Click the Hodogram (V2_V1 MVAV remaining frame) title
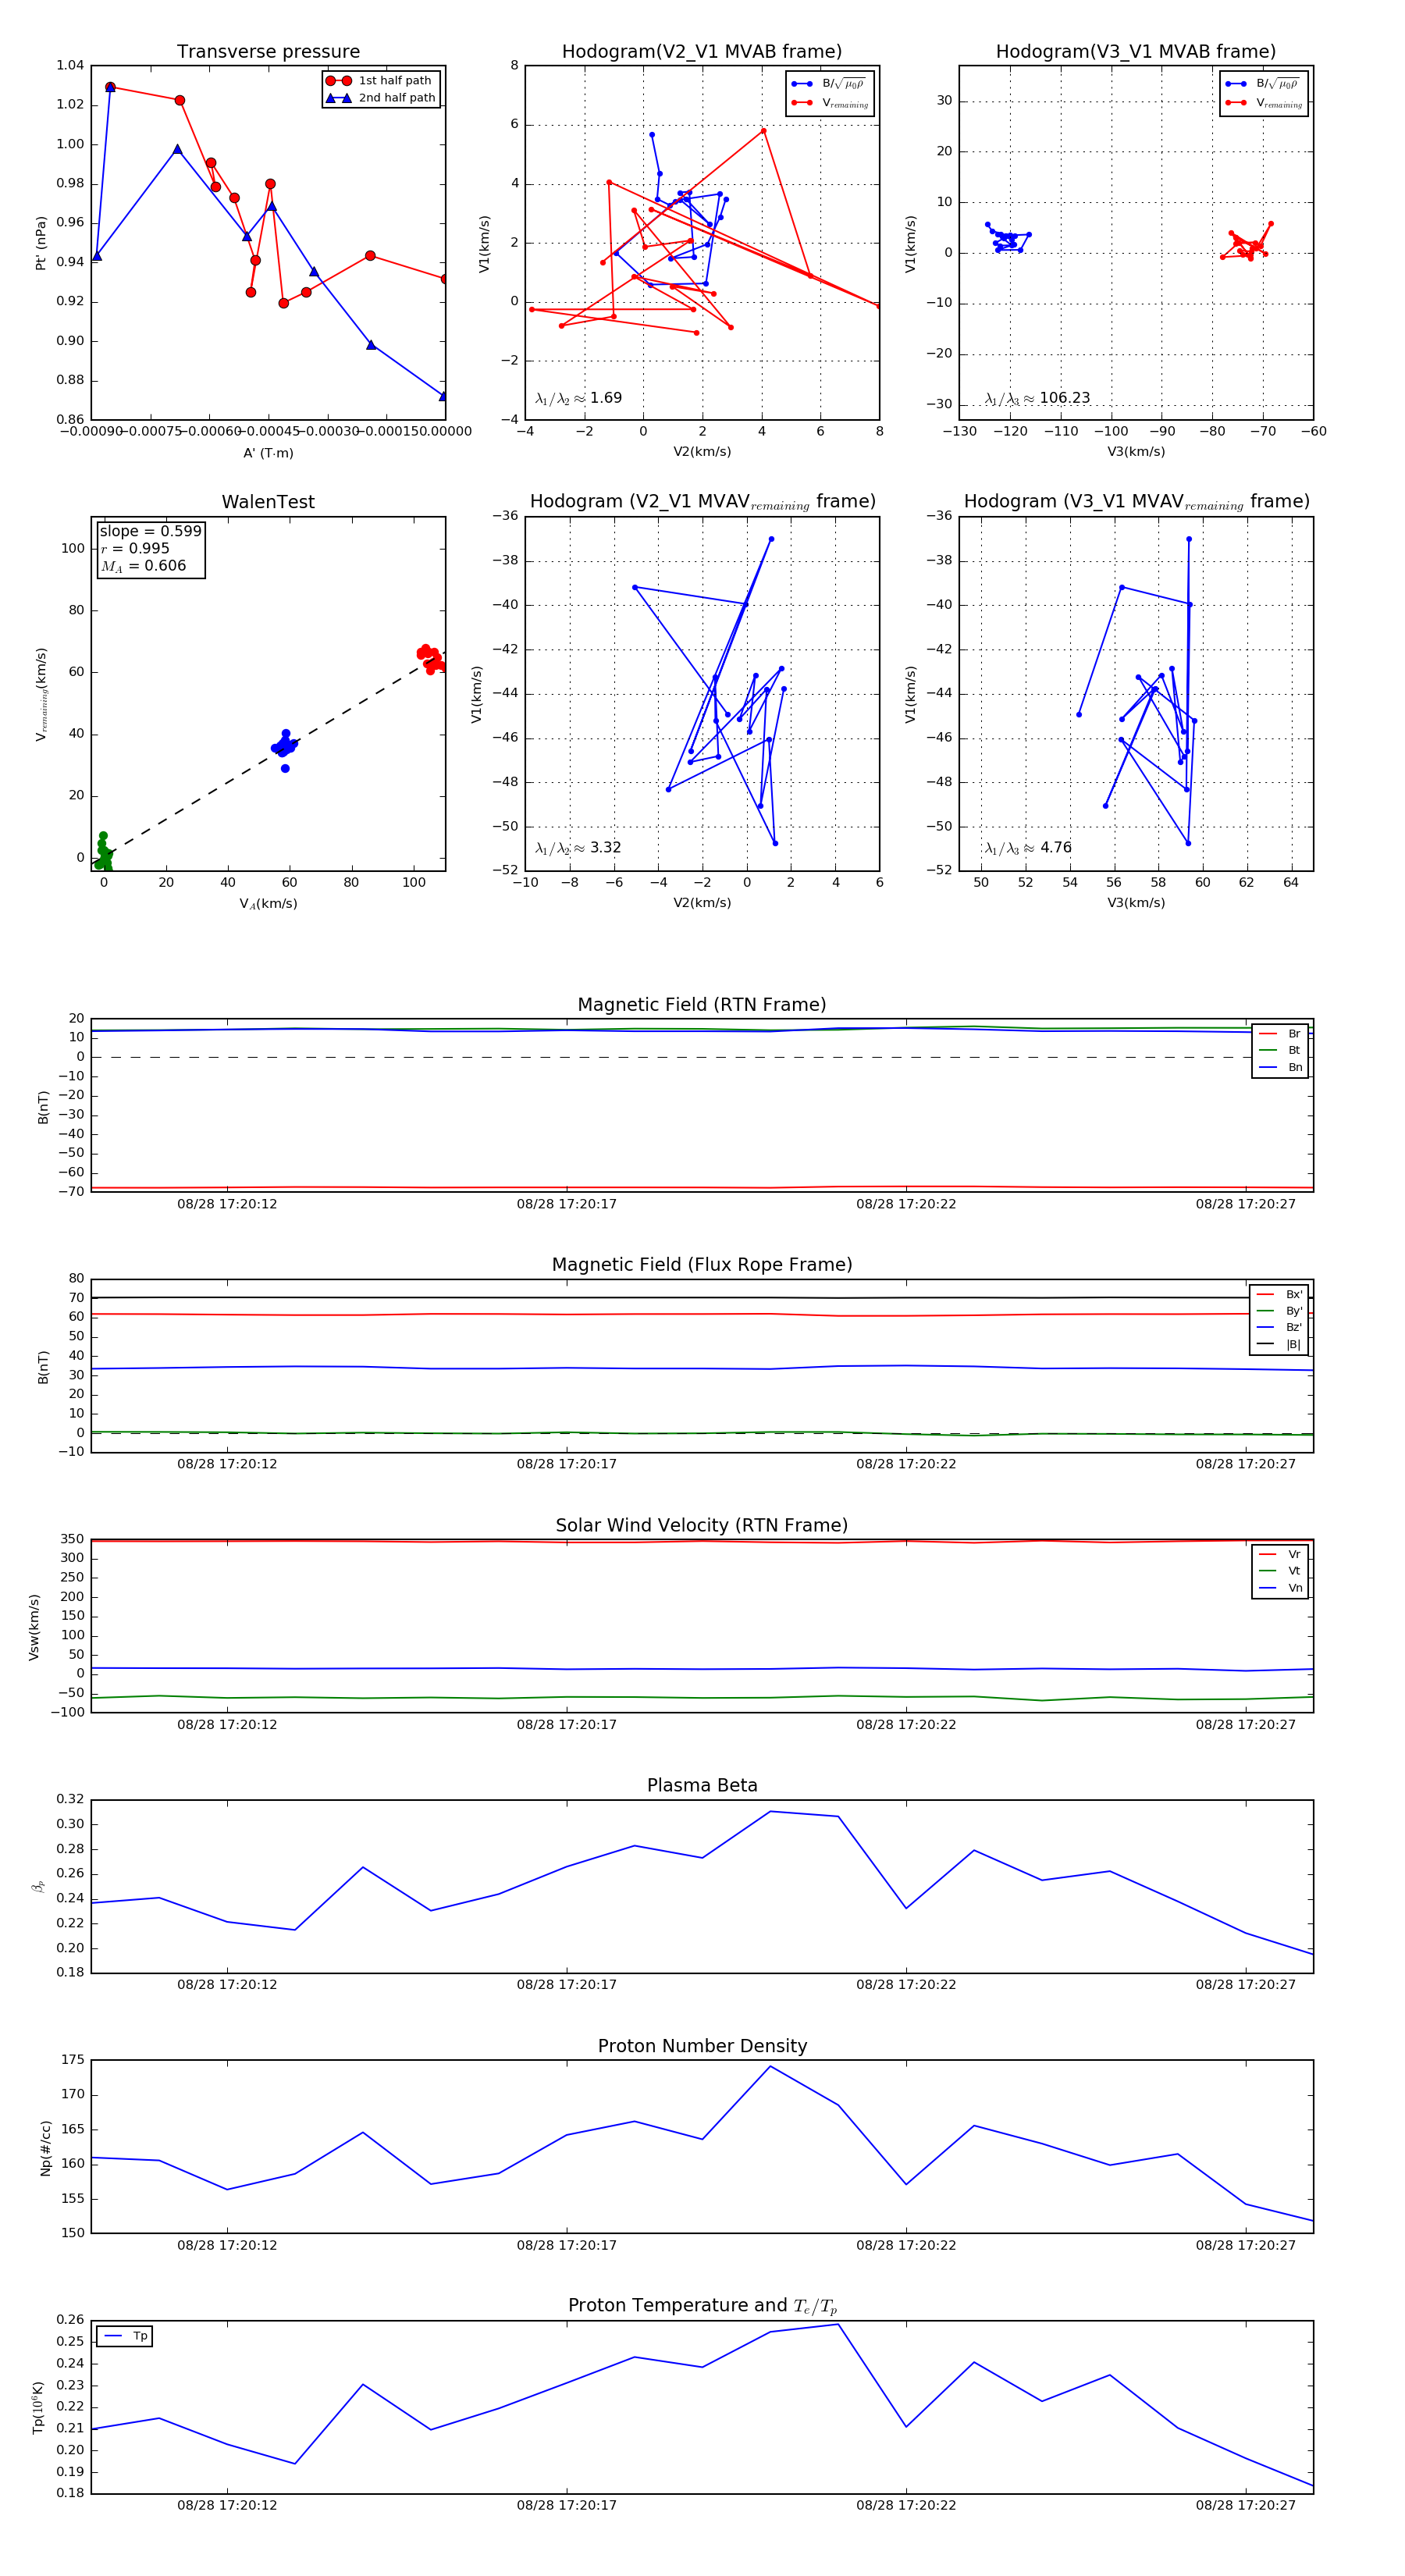The width and height of the screenshot is (1405, 2576). [702, 502]
